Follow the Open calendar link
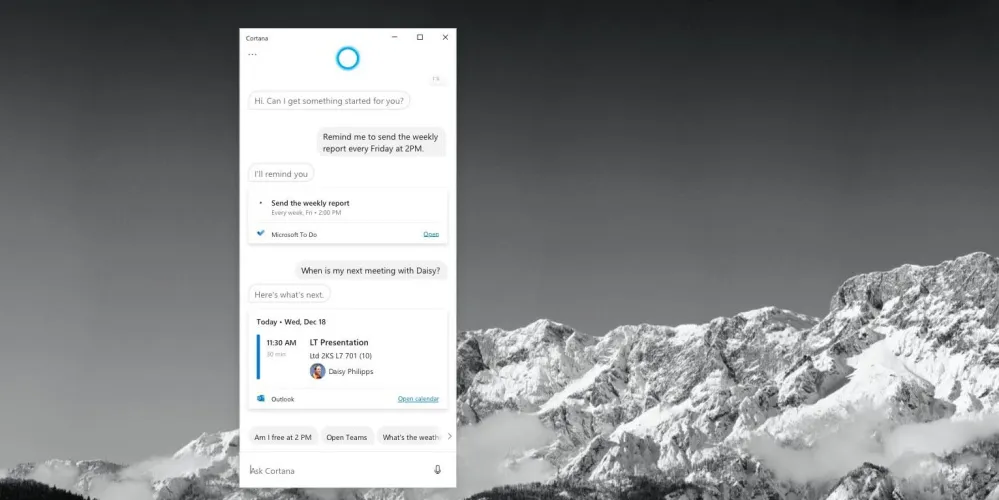The width and height of the screenshot is (999, 500). 418,399
